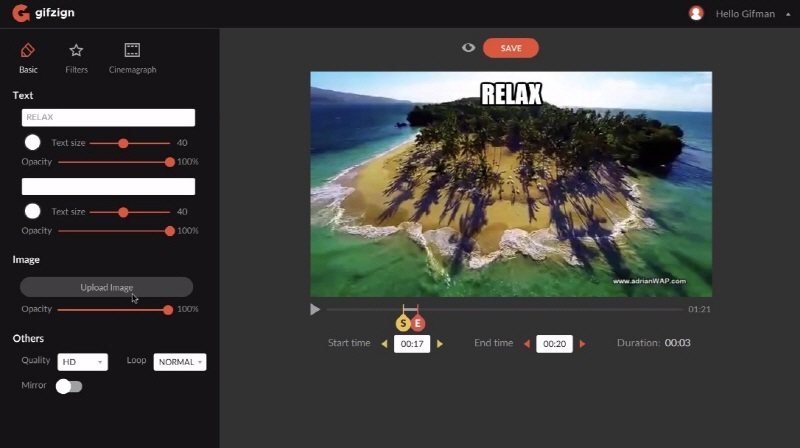Click the Hello Gifman account label
Image resolution: width=800 pixels, height=448 pixels.
click(745, 14)
